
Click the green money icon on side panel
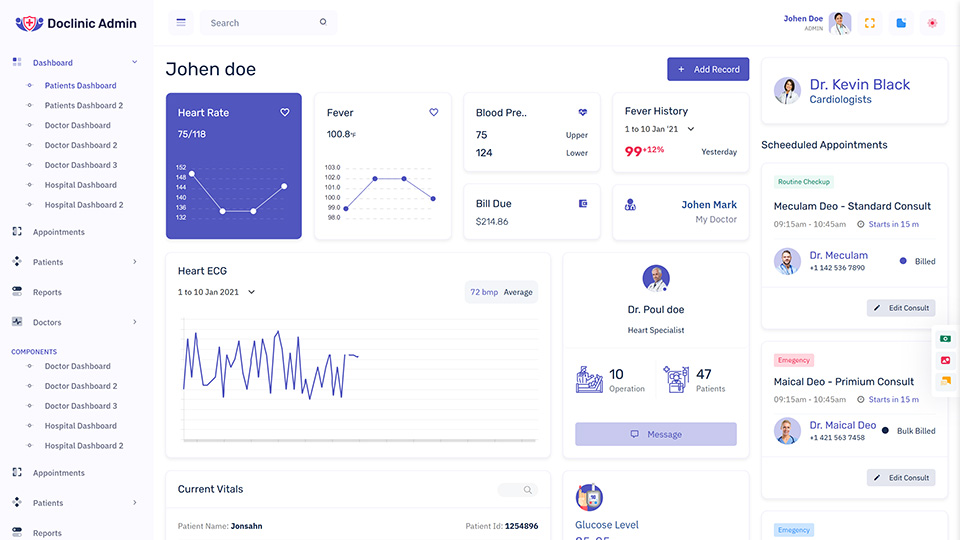[945, 339]
